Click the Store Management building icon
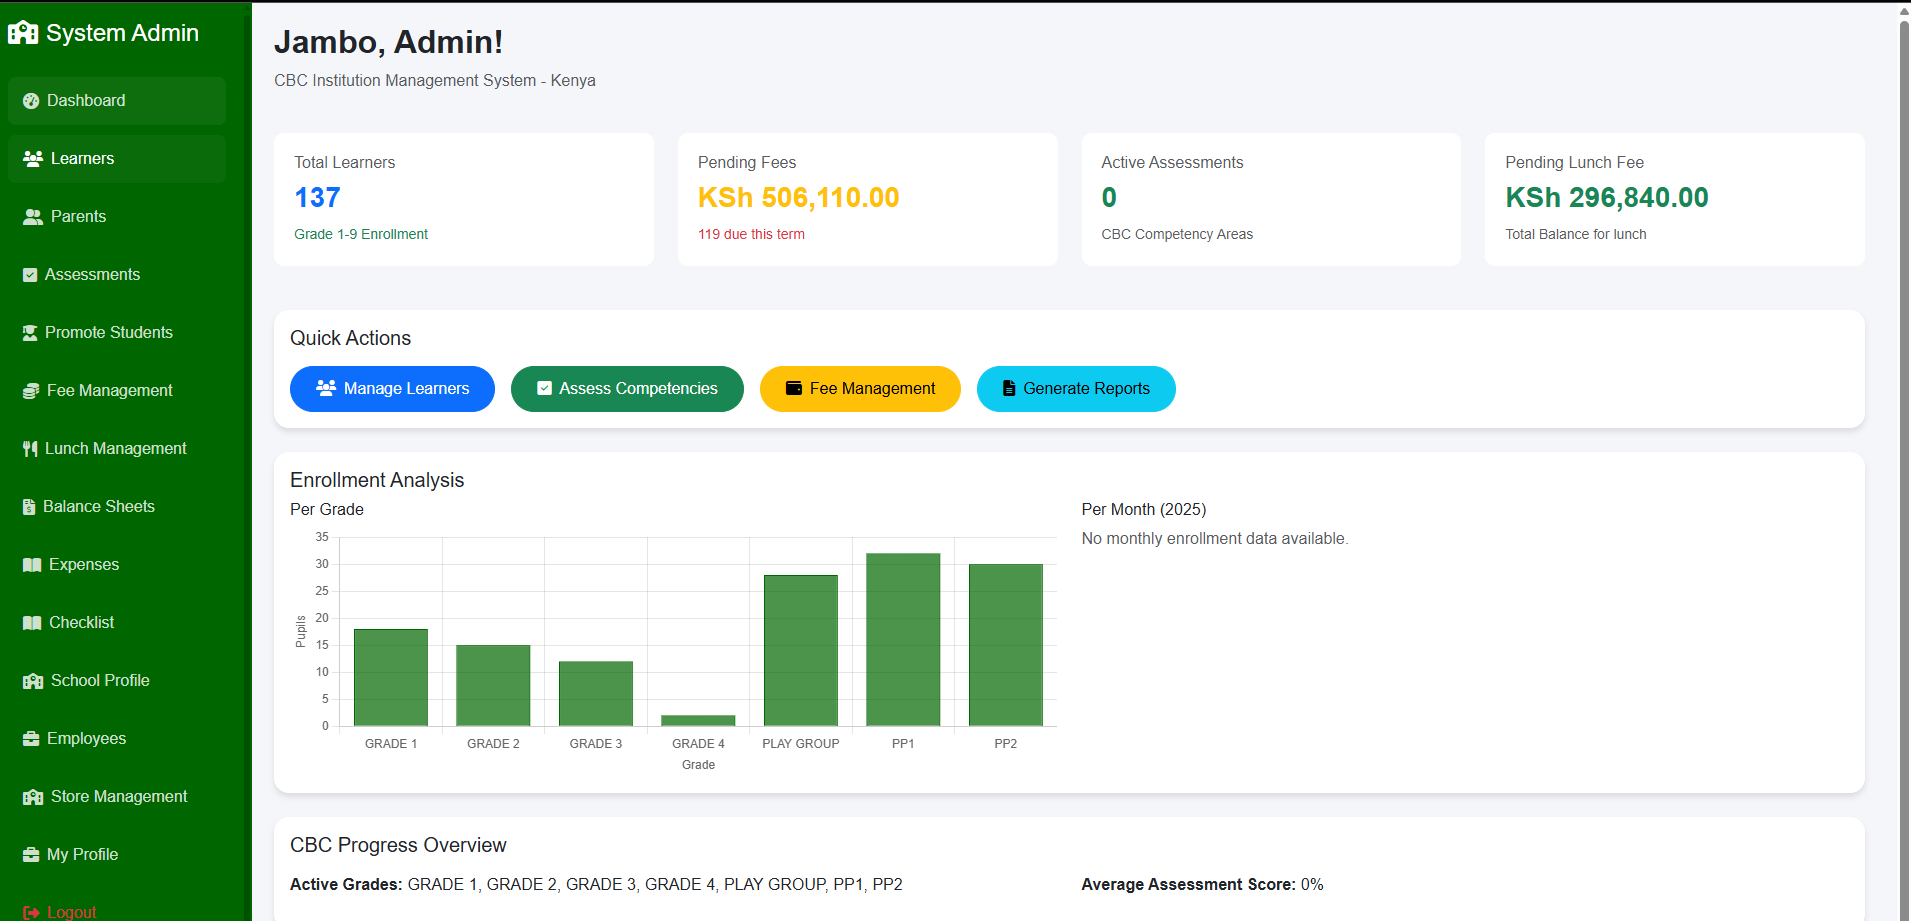The width and height of the screenshot is (1911, 921). pos(33,797)
